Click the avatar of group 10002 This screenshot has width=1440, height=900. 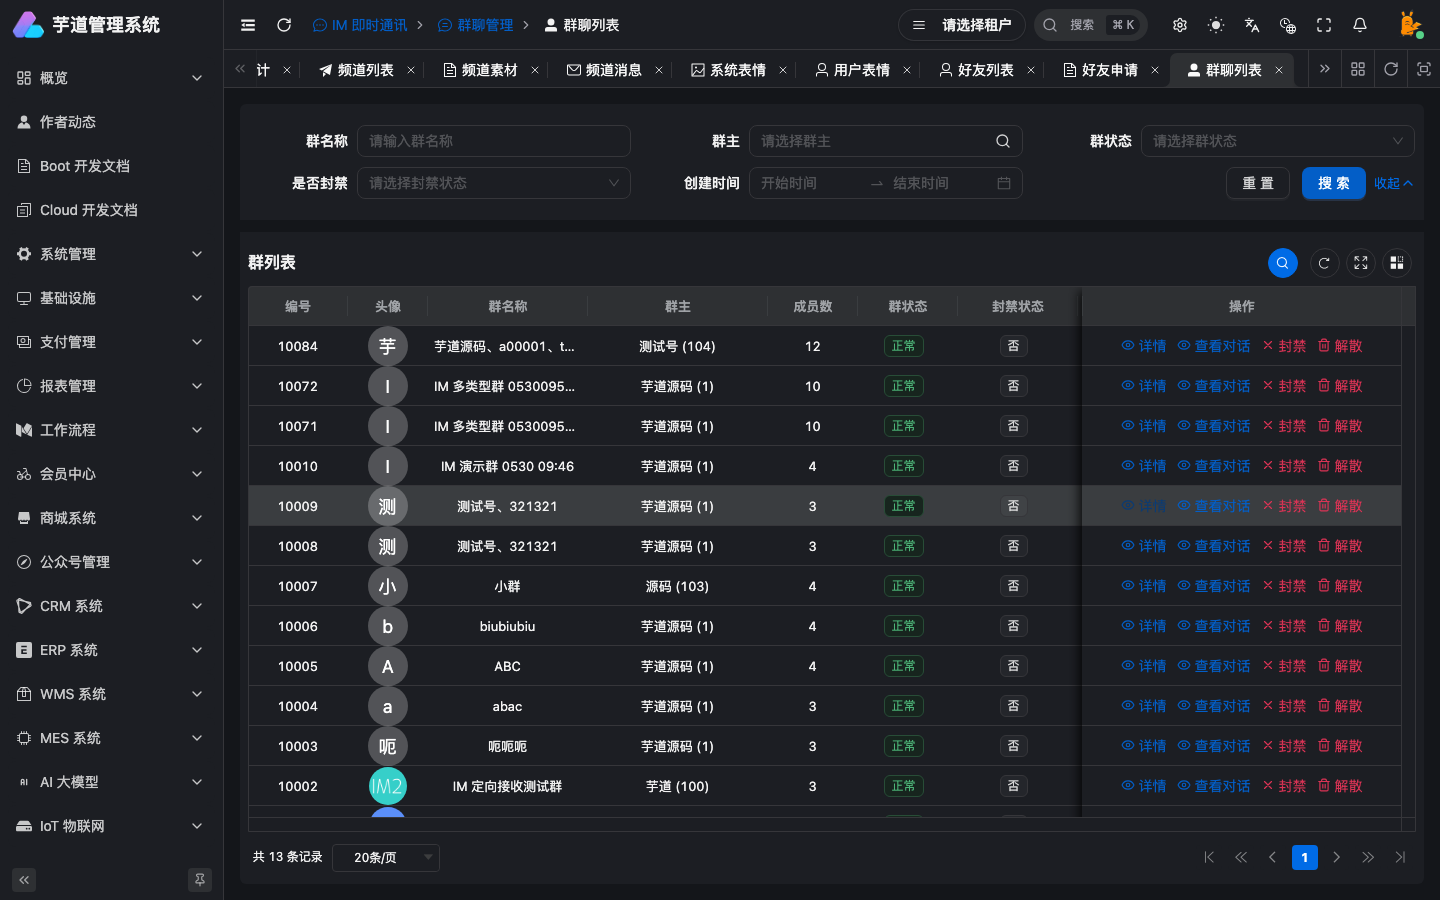click(x=388, y=786)
